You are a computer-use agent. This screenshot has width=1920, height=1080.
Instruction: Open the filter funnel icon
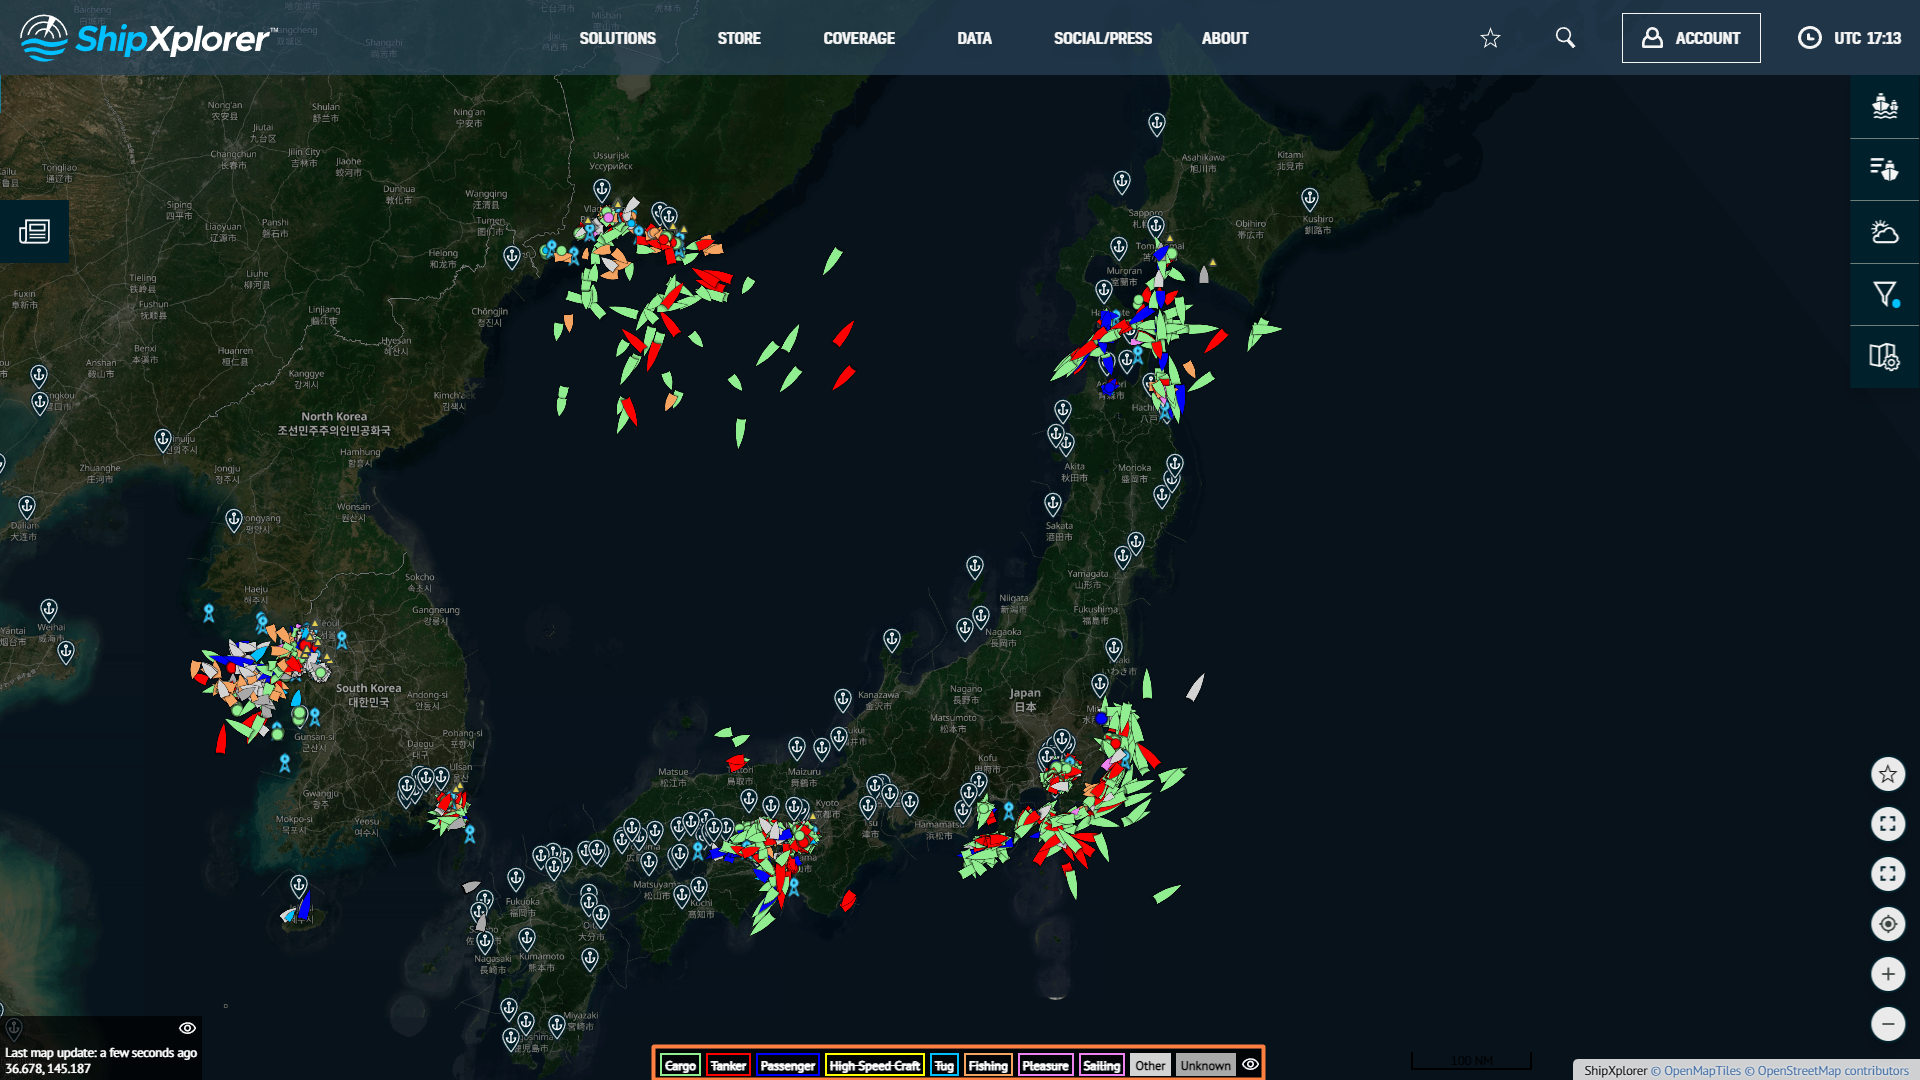1885,294
